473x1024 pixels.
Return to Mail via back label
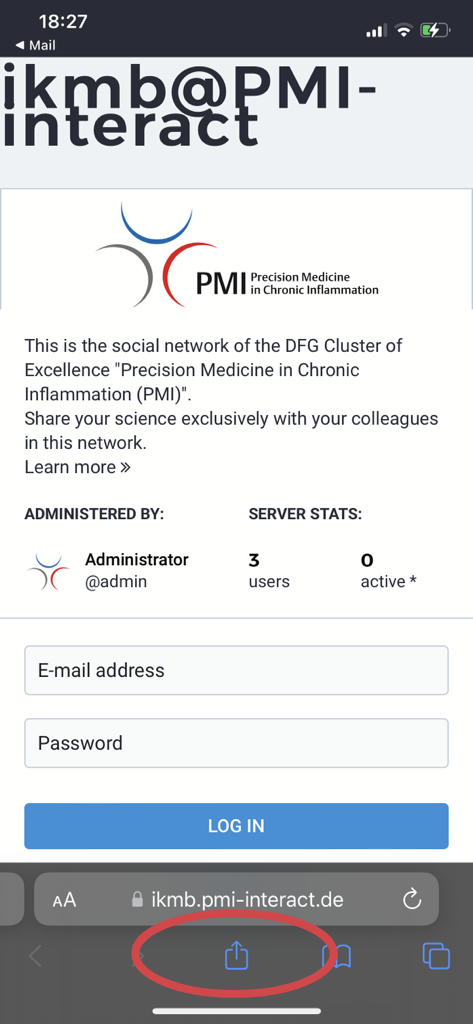(x=35, y=45)
